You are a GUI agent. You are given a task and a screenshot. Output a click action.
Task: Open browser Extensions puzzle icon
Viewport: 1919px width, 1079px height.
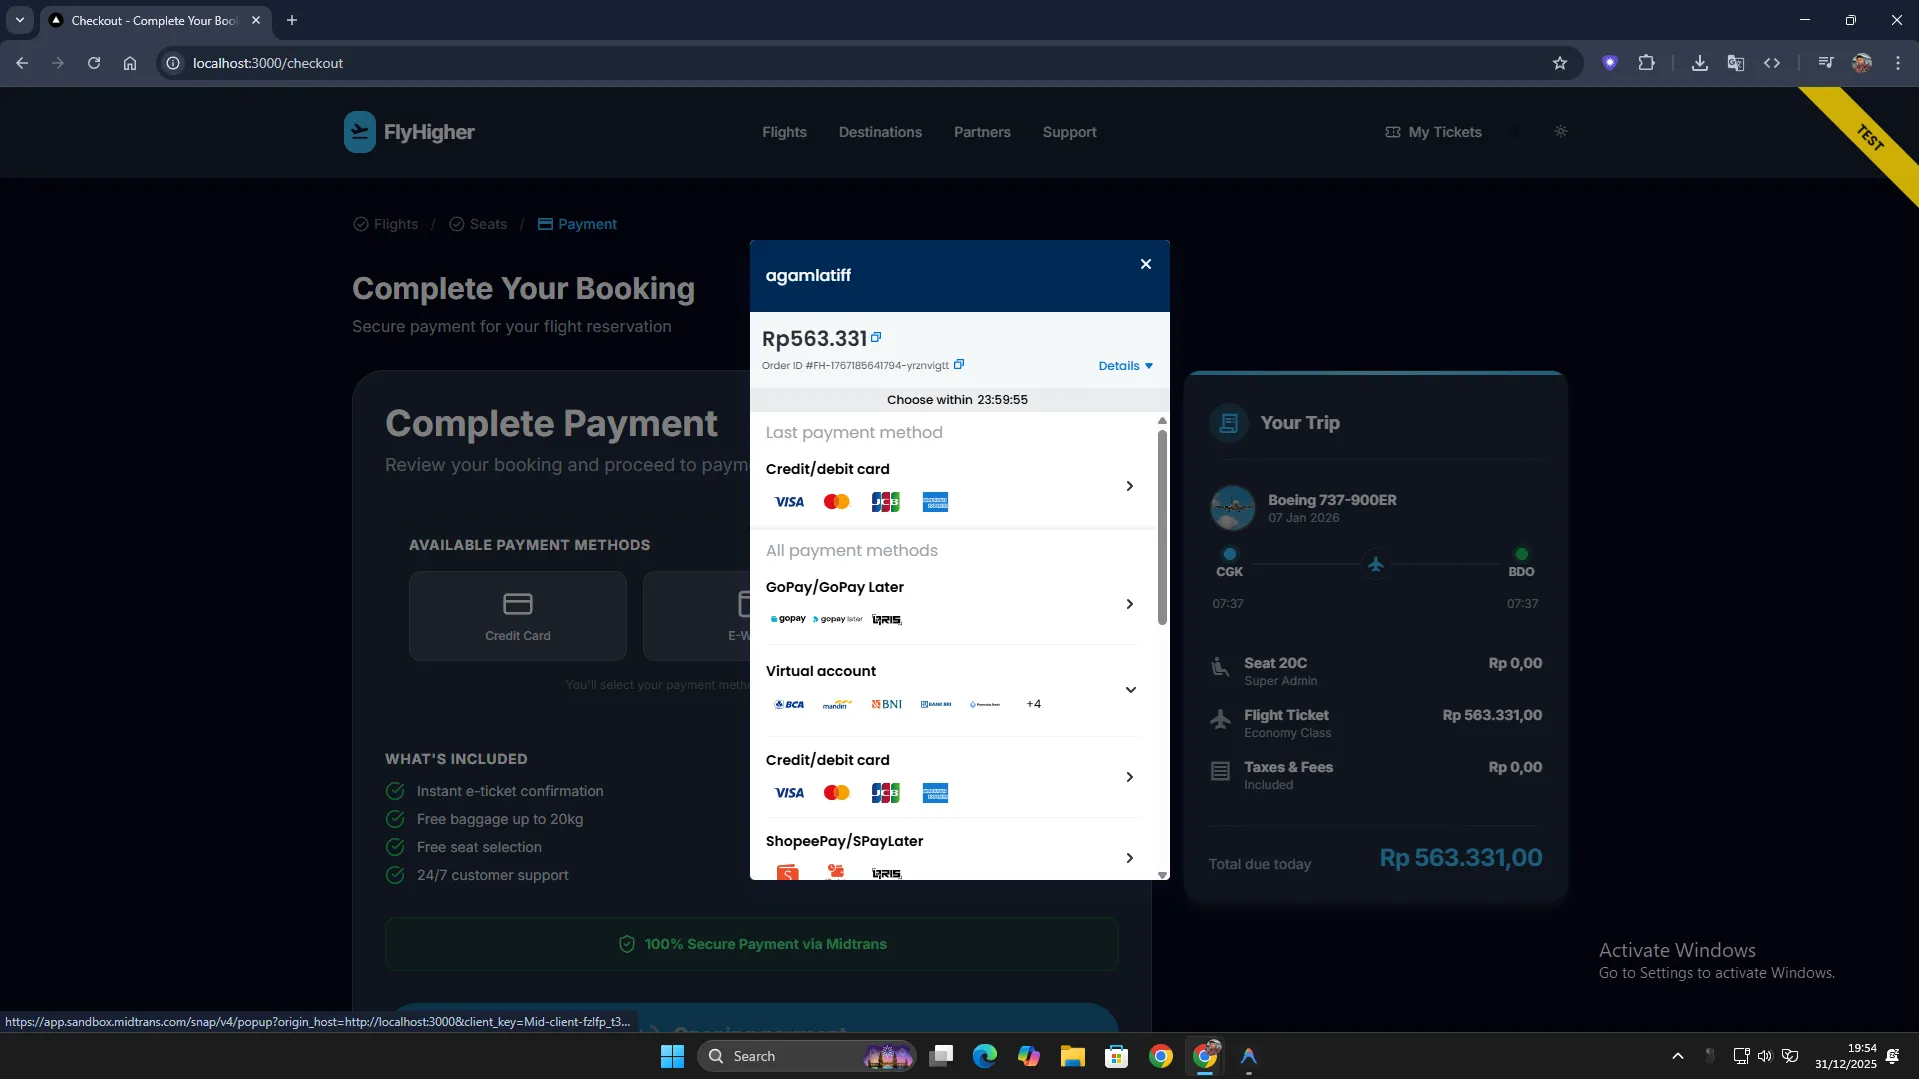[x=1646, y=63]
